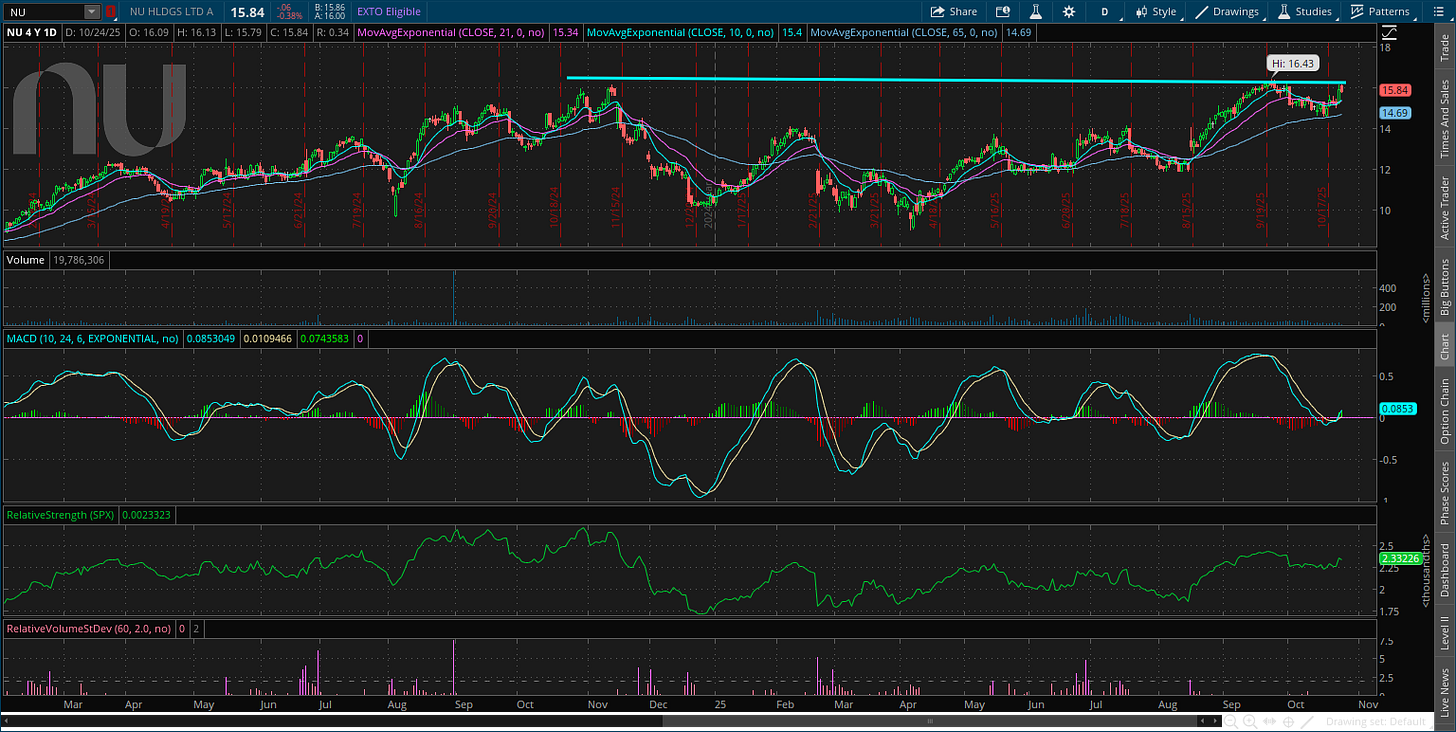The height and width of the screenshot is (732, 1456).
Task: Open the Trade side tab
Action: [1444, 47]
